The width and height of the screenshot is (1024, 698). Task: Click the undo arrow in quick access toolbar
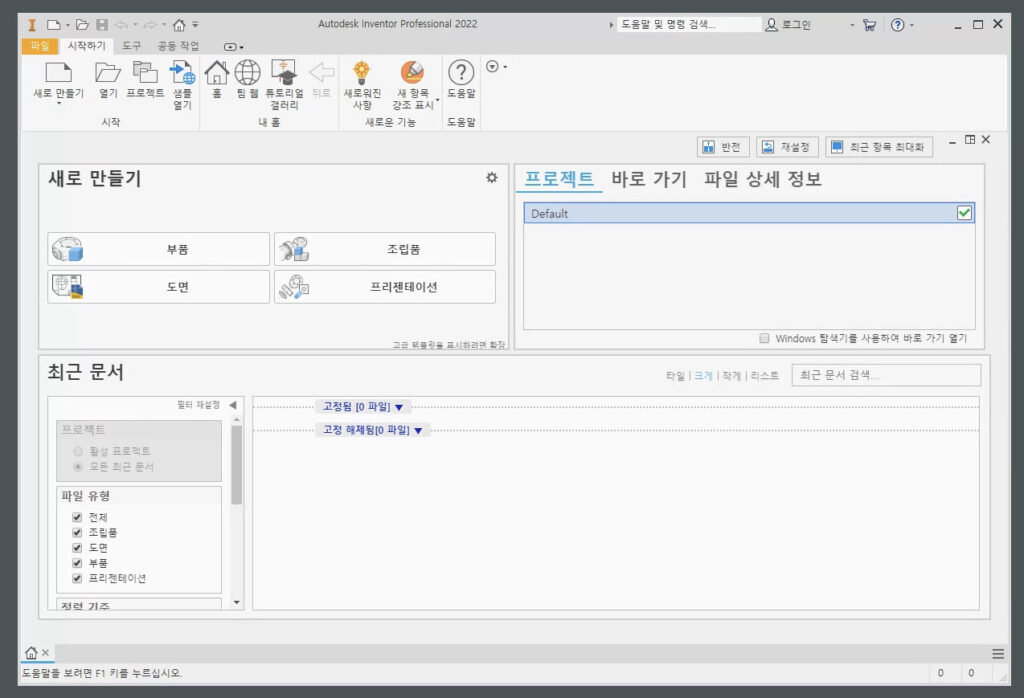[121, 25]
